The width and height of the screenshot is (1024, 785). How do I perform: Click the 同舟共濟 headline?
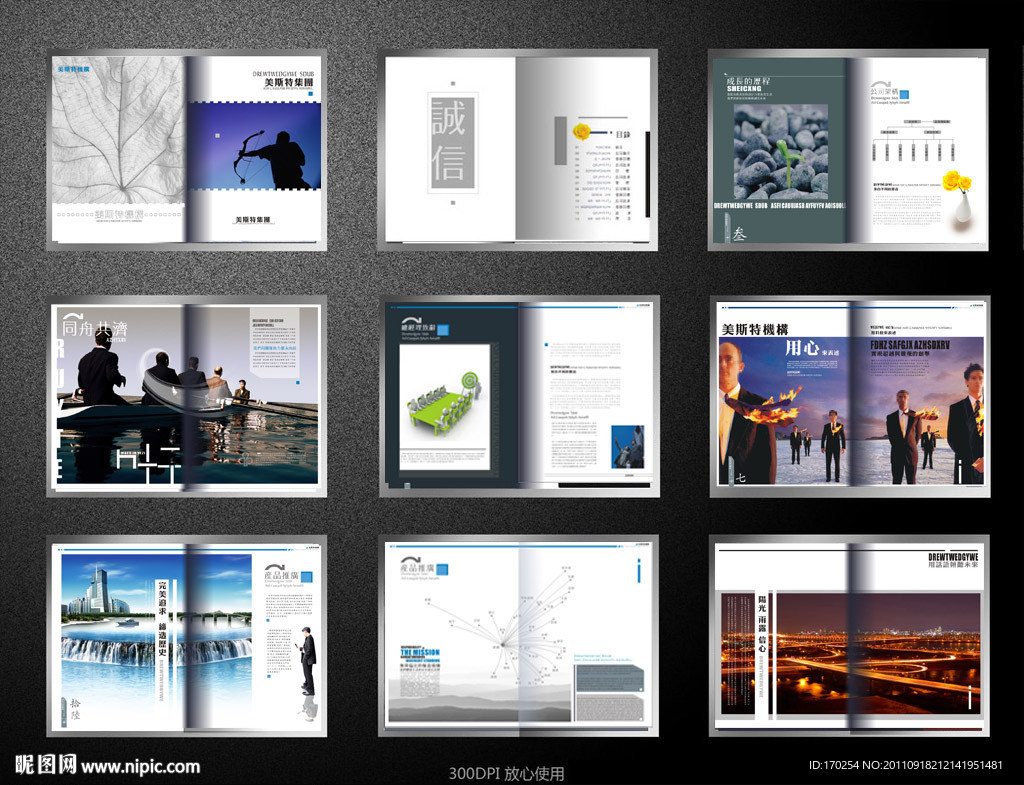click(95, 328)
